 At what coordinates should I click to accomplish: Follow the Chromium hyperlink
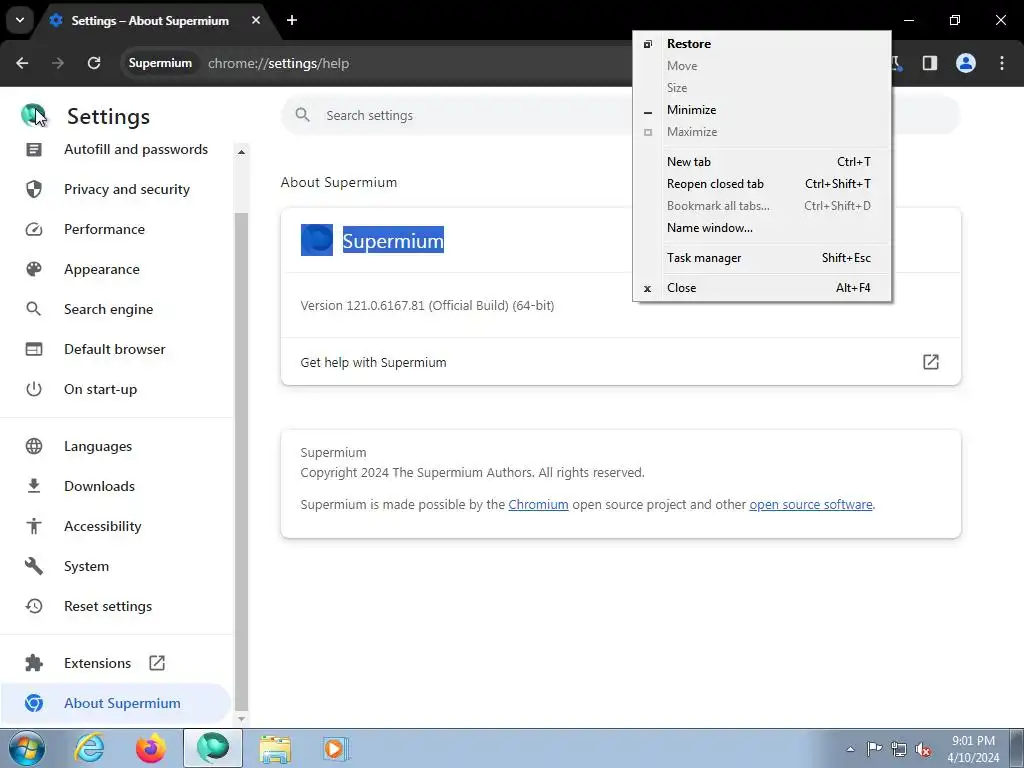tap(538, 505)
